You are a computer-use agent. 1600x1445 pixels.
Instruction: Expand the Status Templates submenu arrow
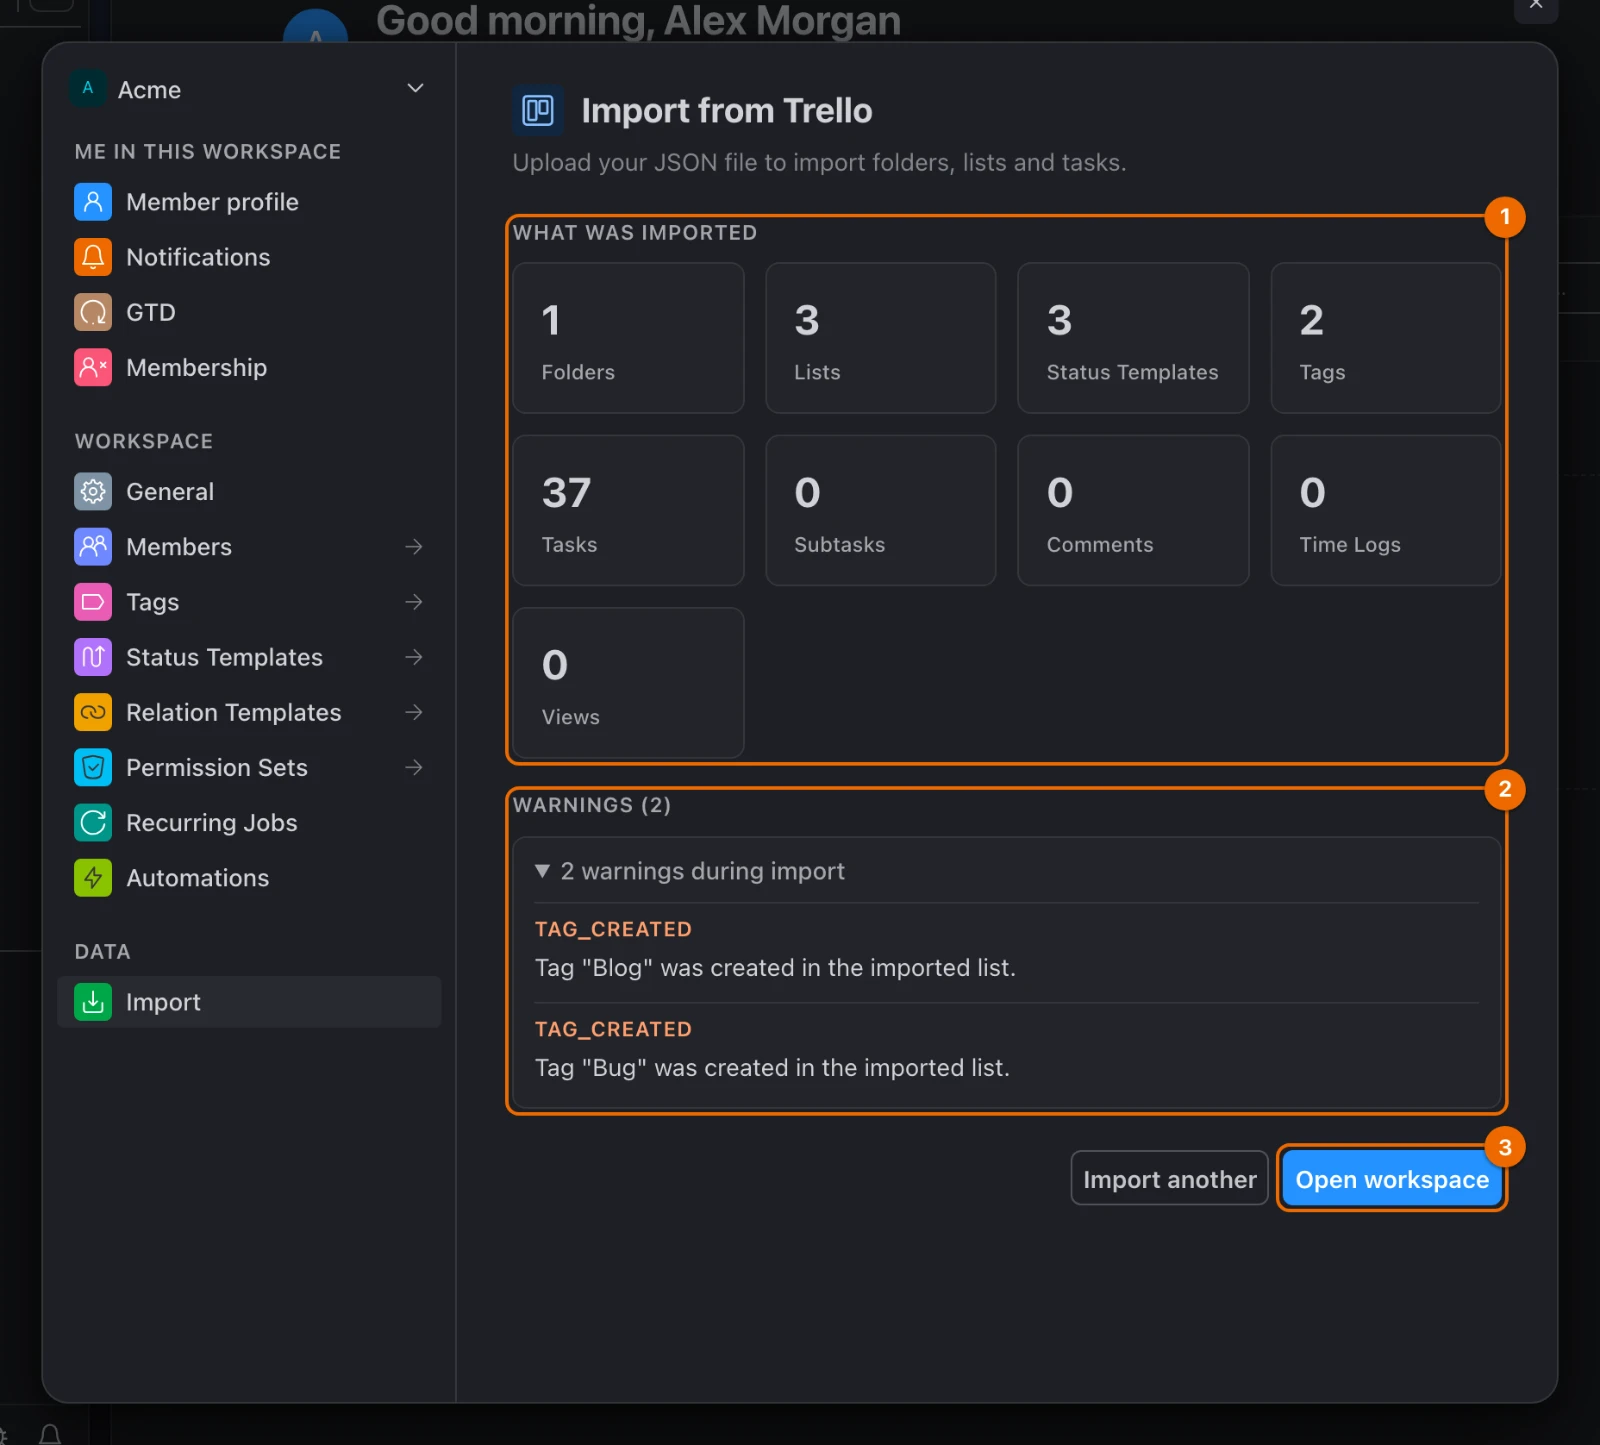click(413, 657)
